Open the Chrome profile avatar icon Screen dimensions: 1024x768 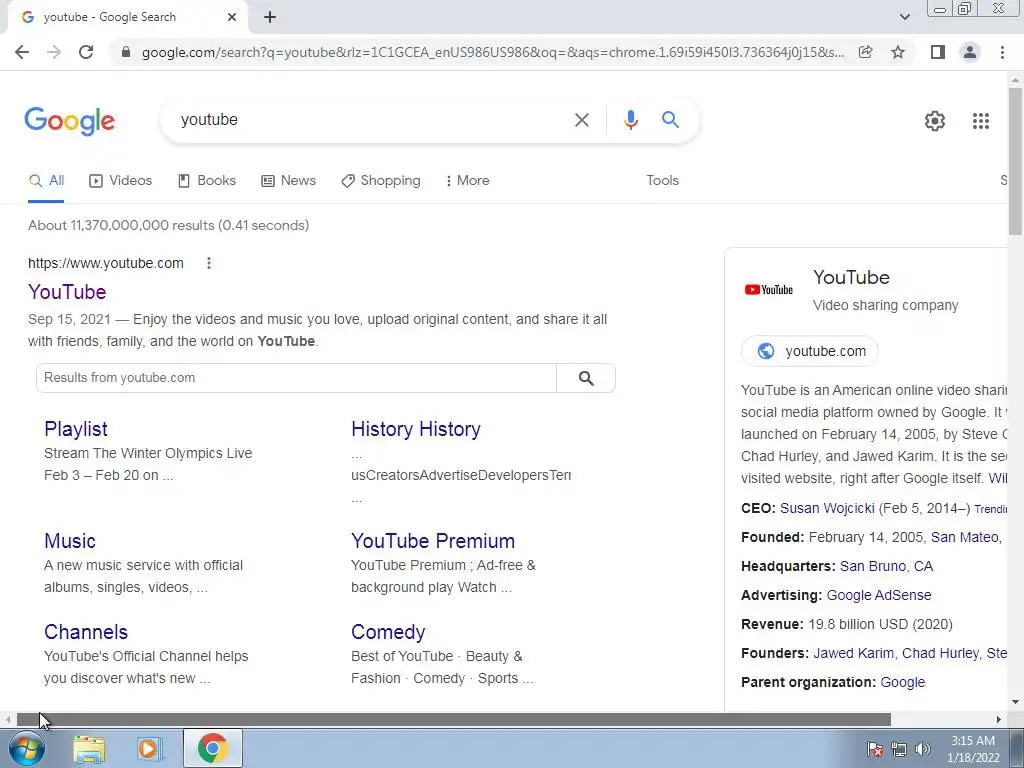pyautogui.click(x=970, y=52)
